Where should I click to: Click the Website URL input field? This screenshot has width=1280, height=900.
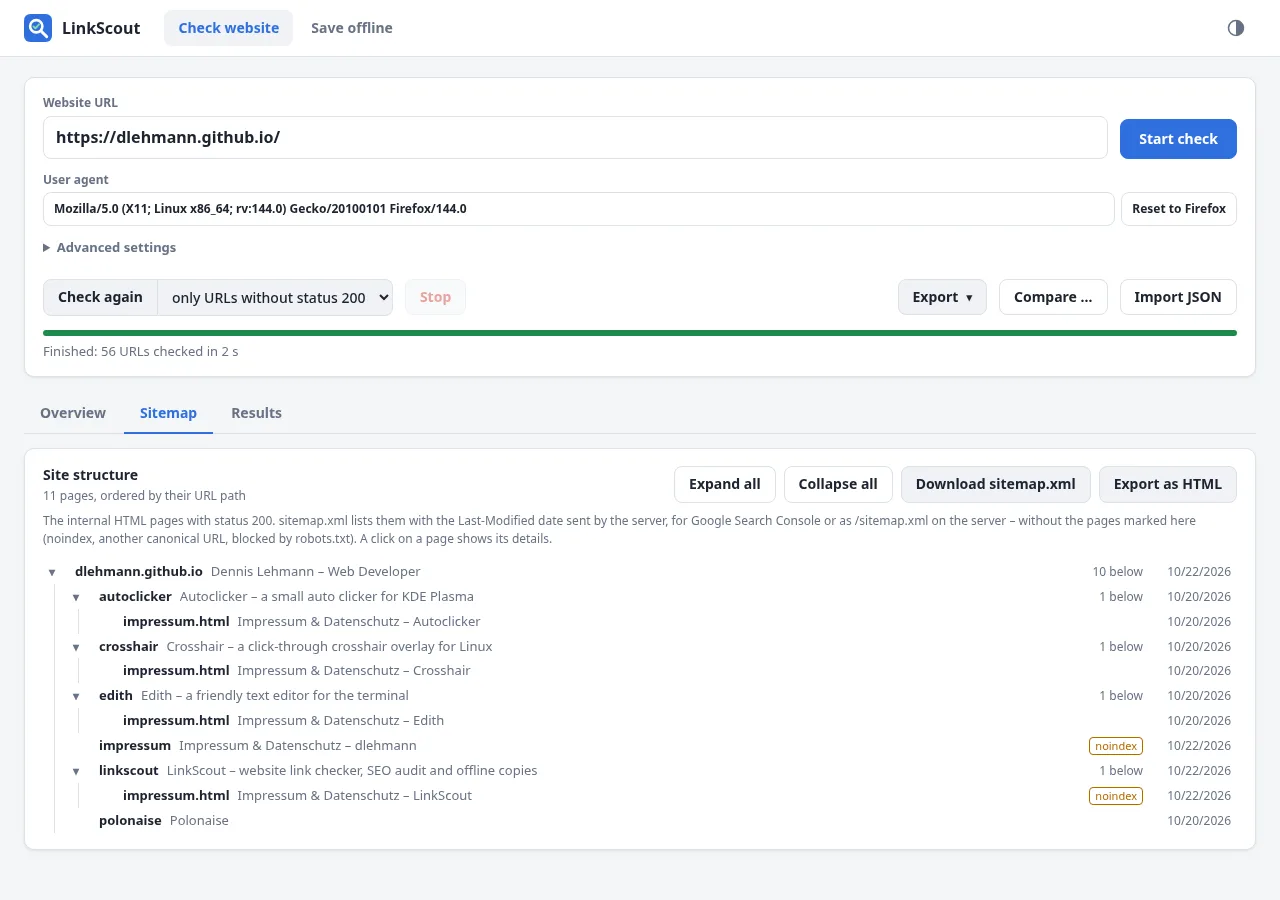click(575, 138)
